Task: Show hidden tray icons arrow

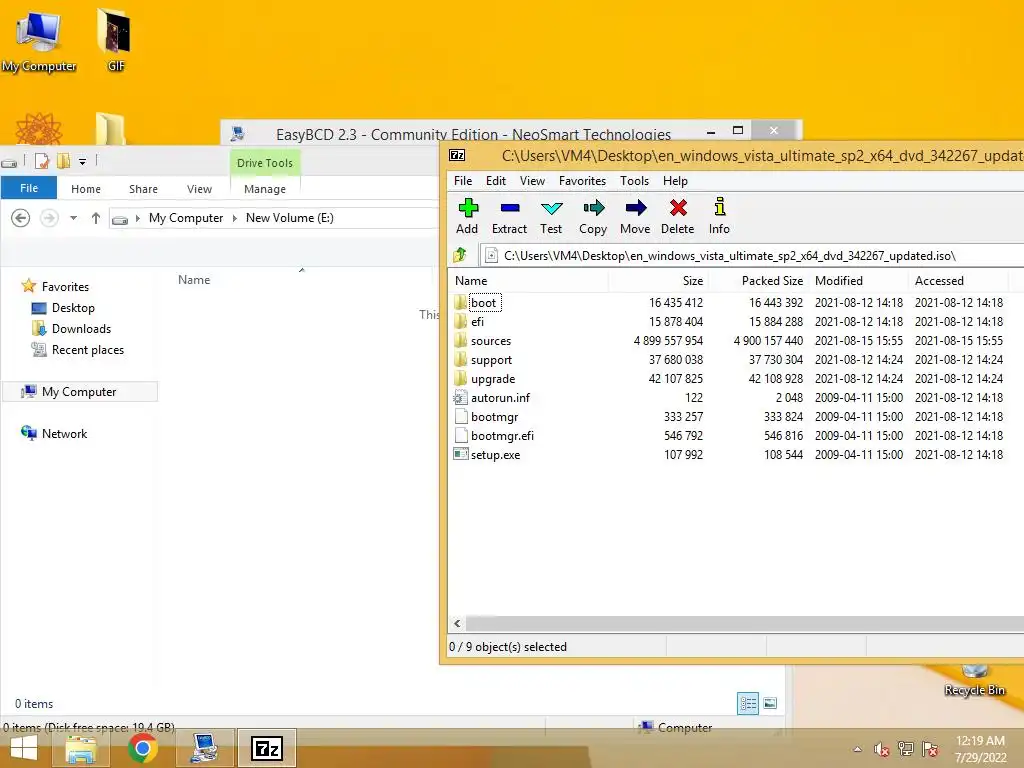Action: (857, 749)
